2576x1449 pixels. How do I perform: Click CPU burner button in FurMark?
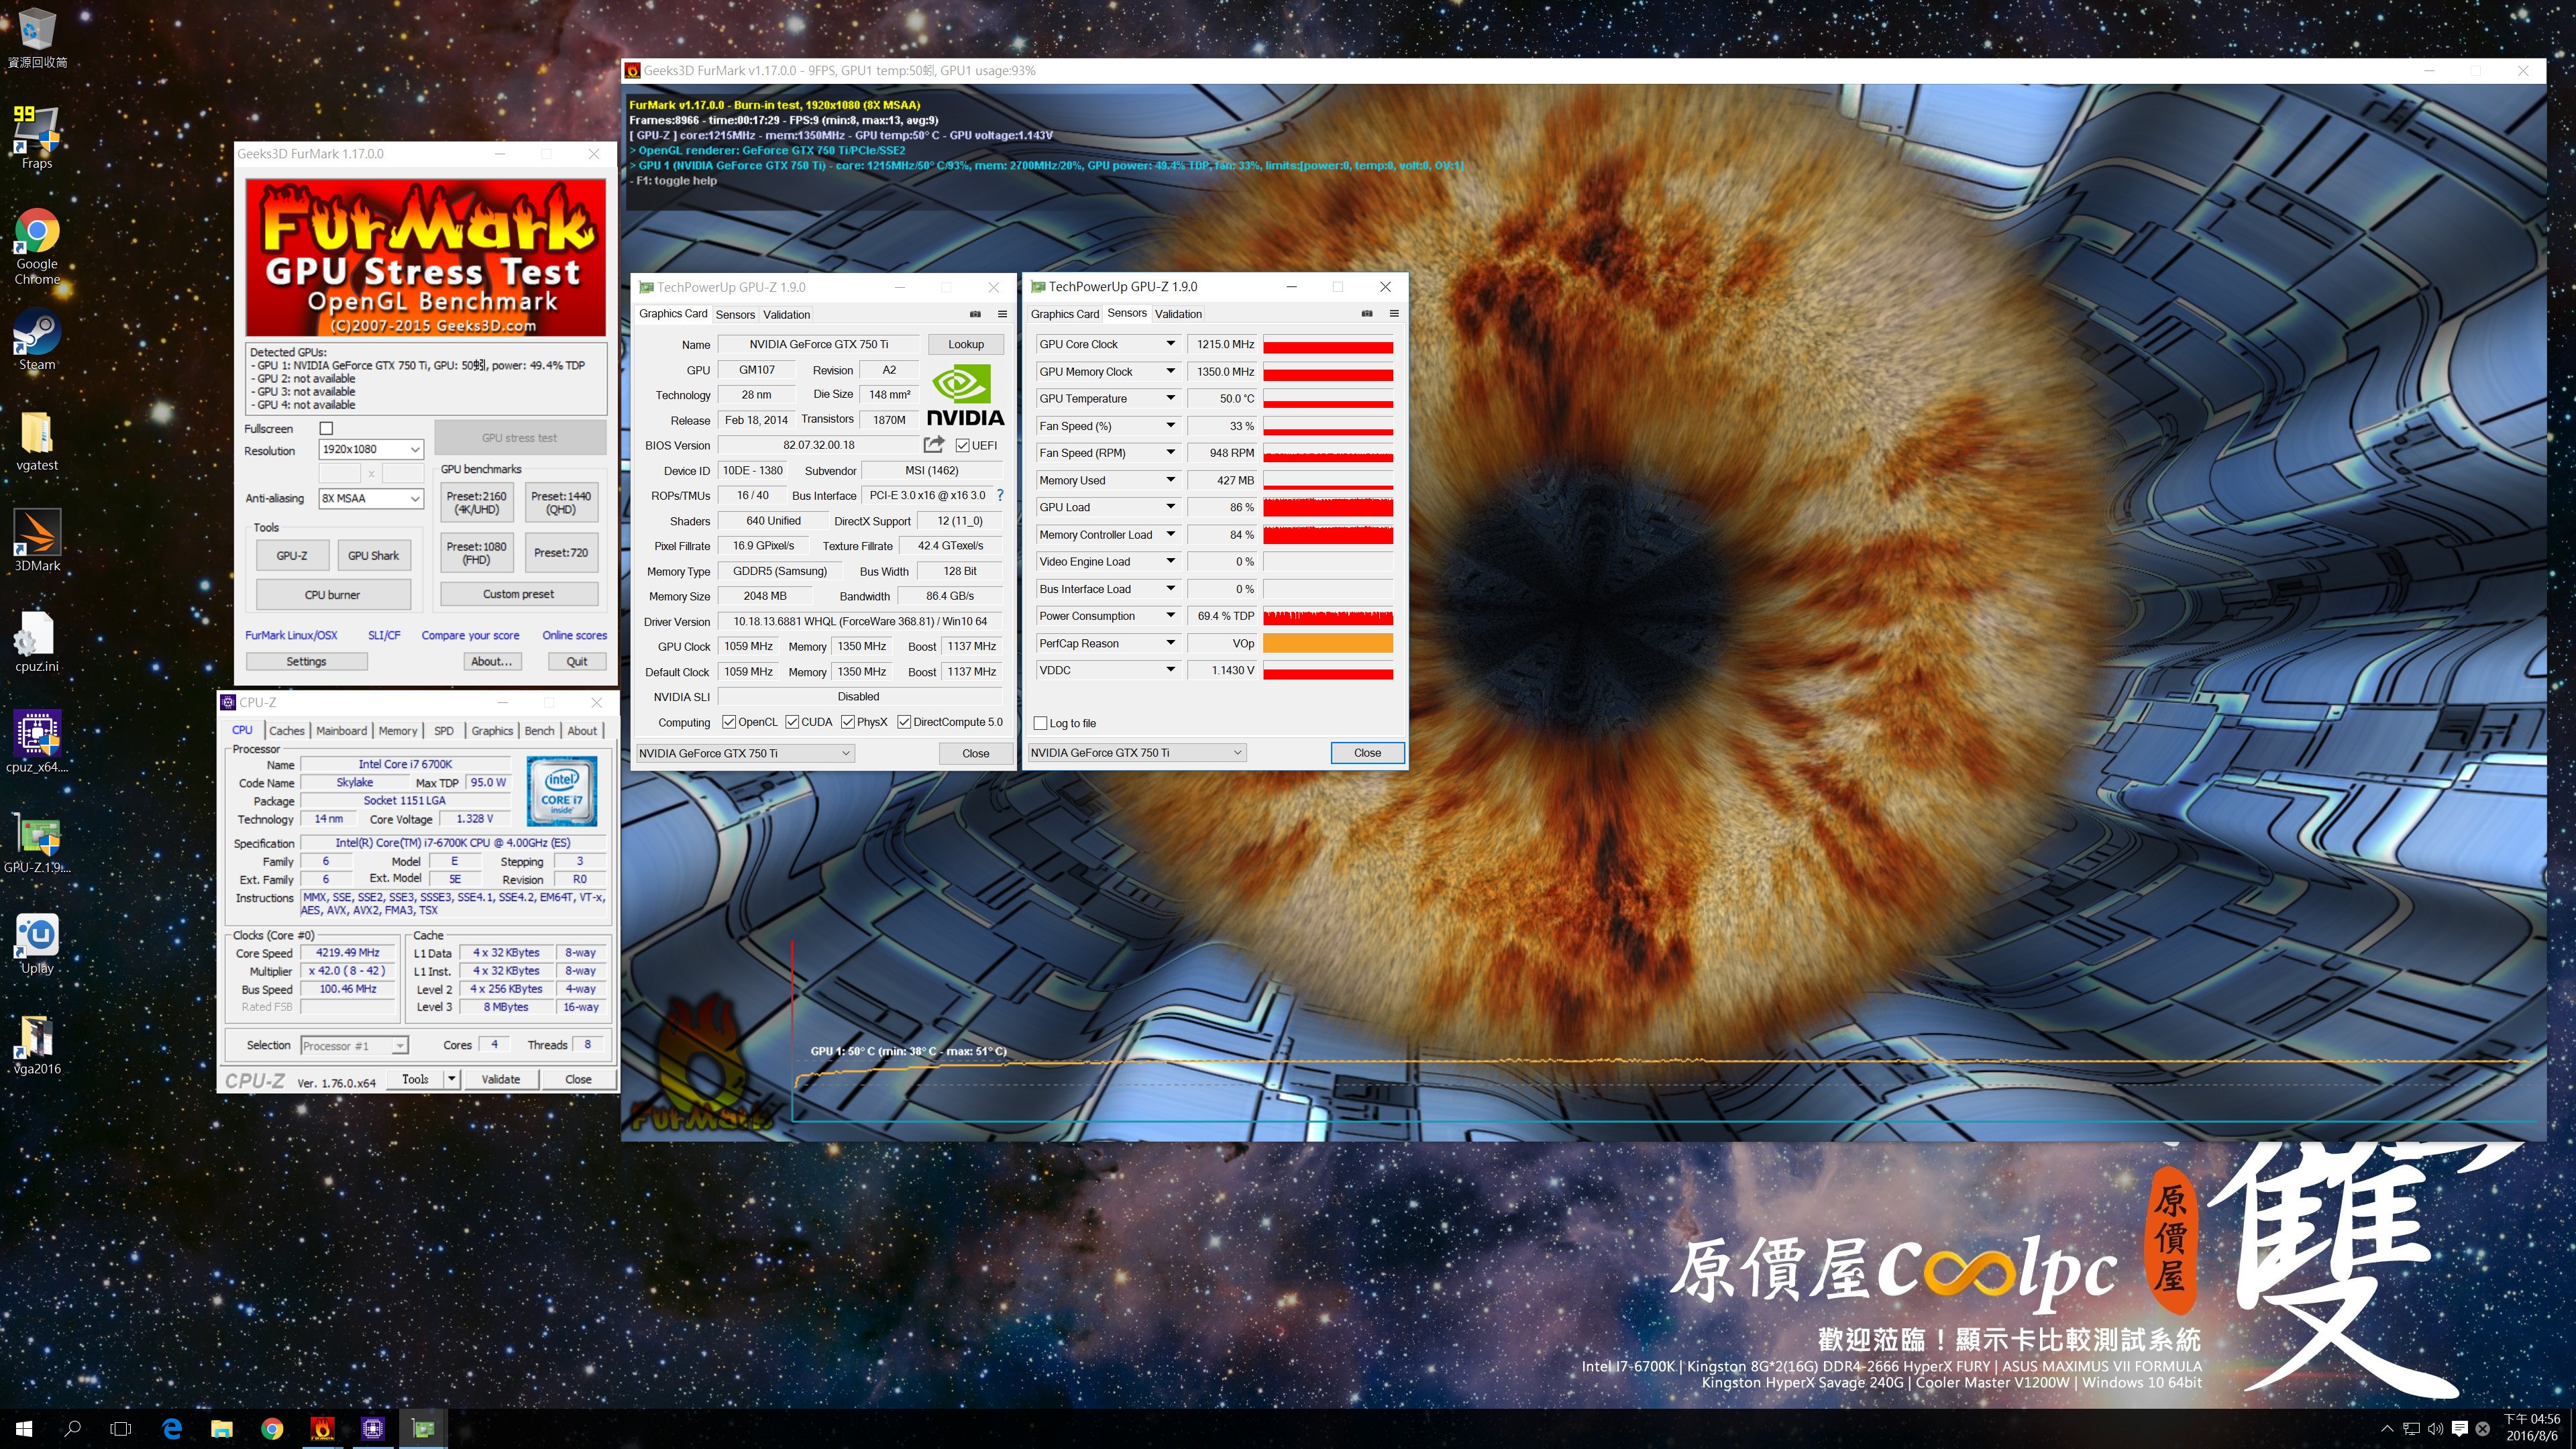coord(332,594)
